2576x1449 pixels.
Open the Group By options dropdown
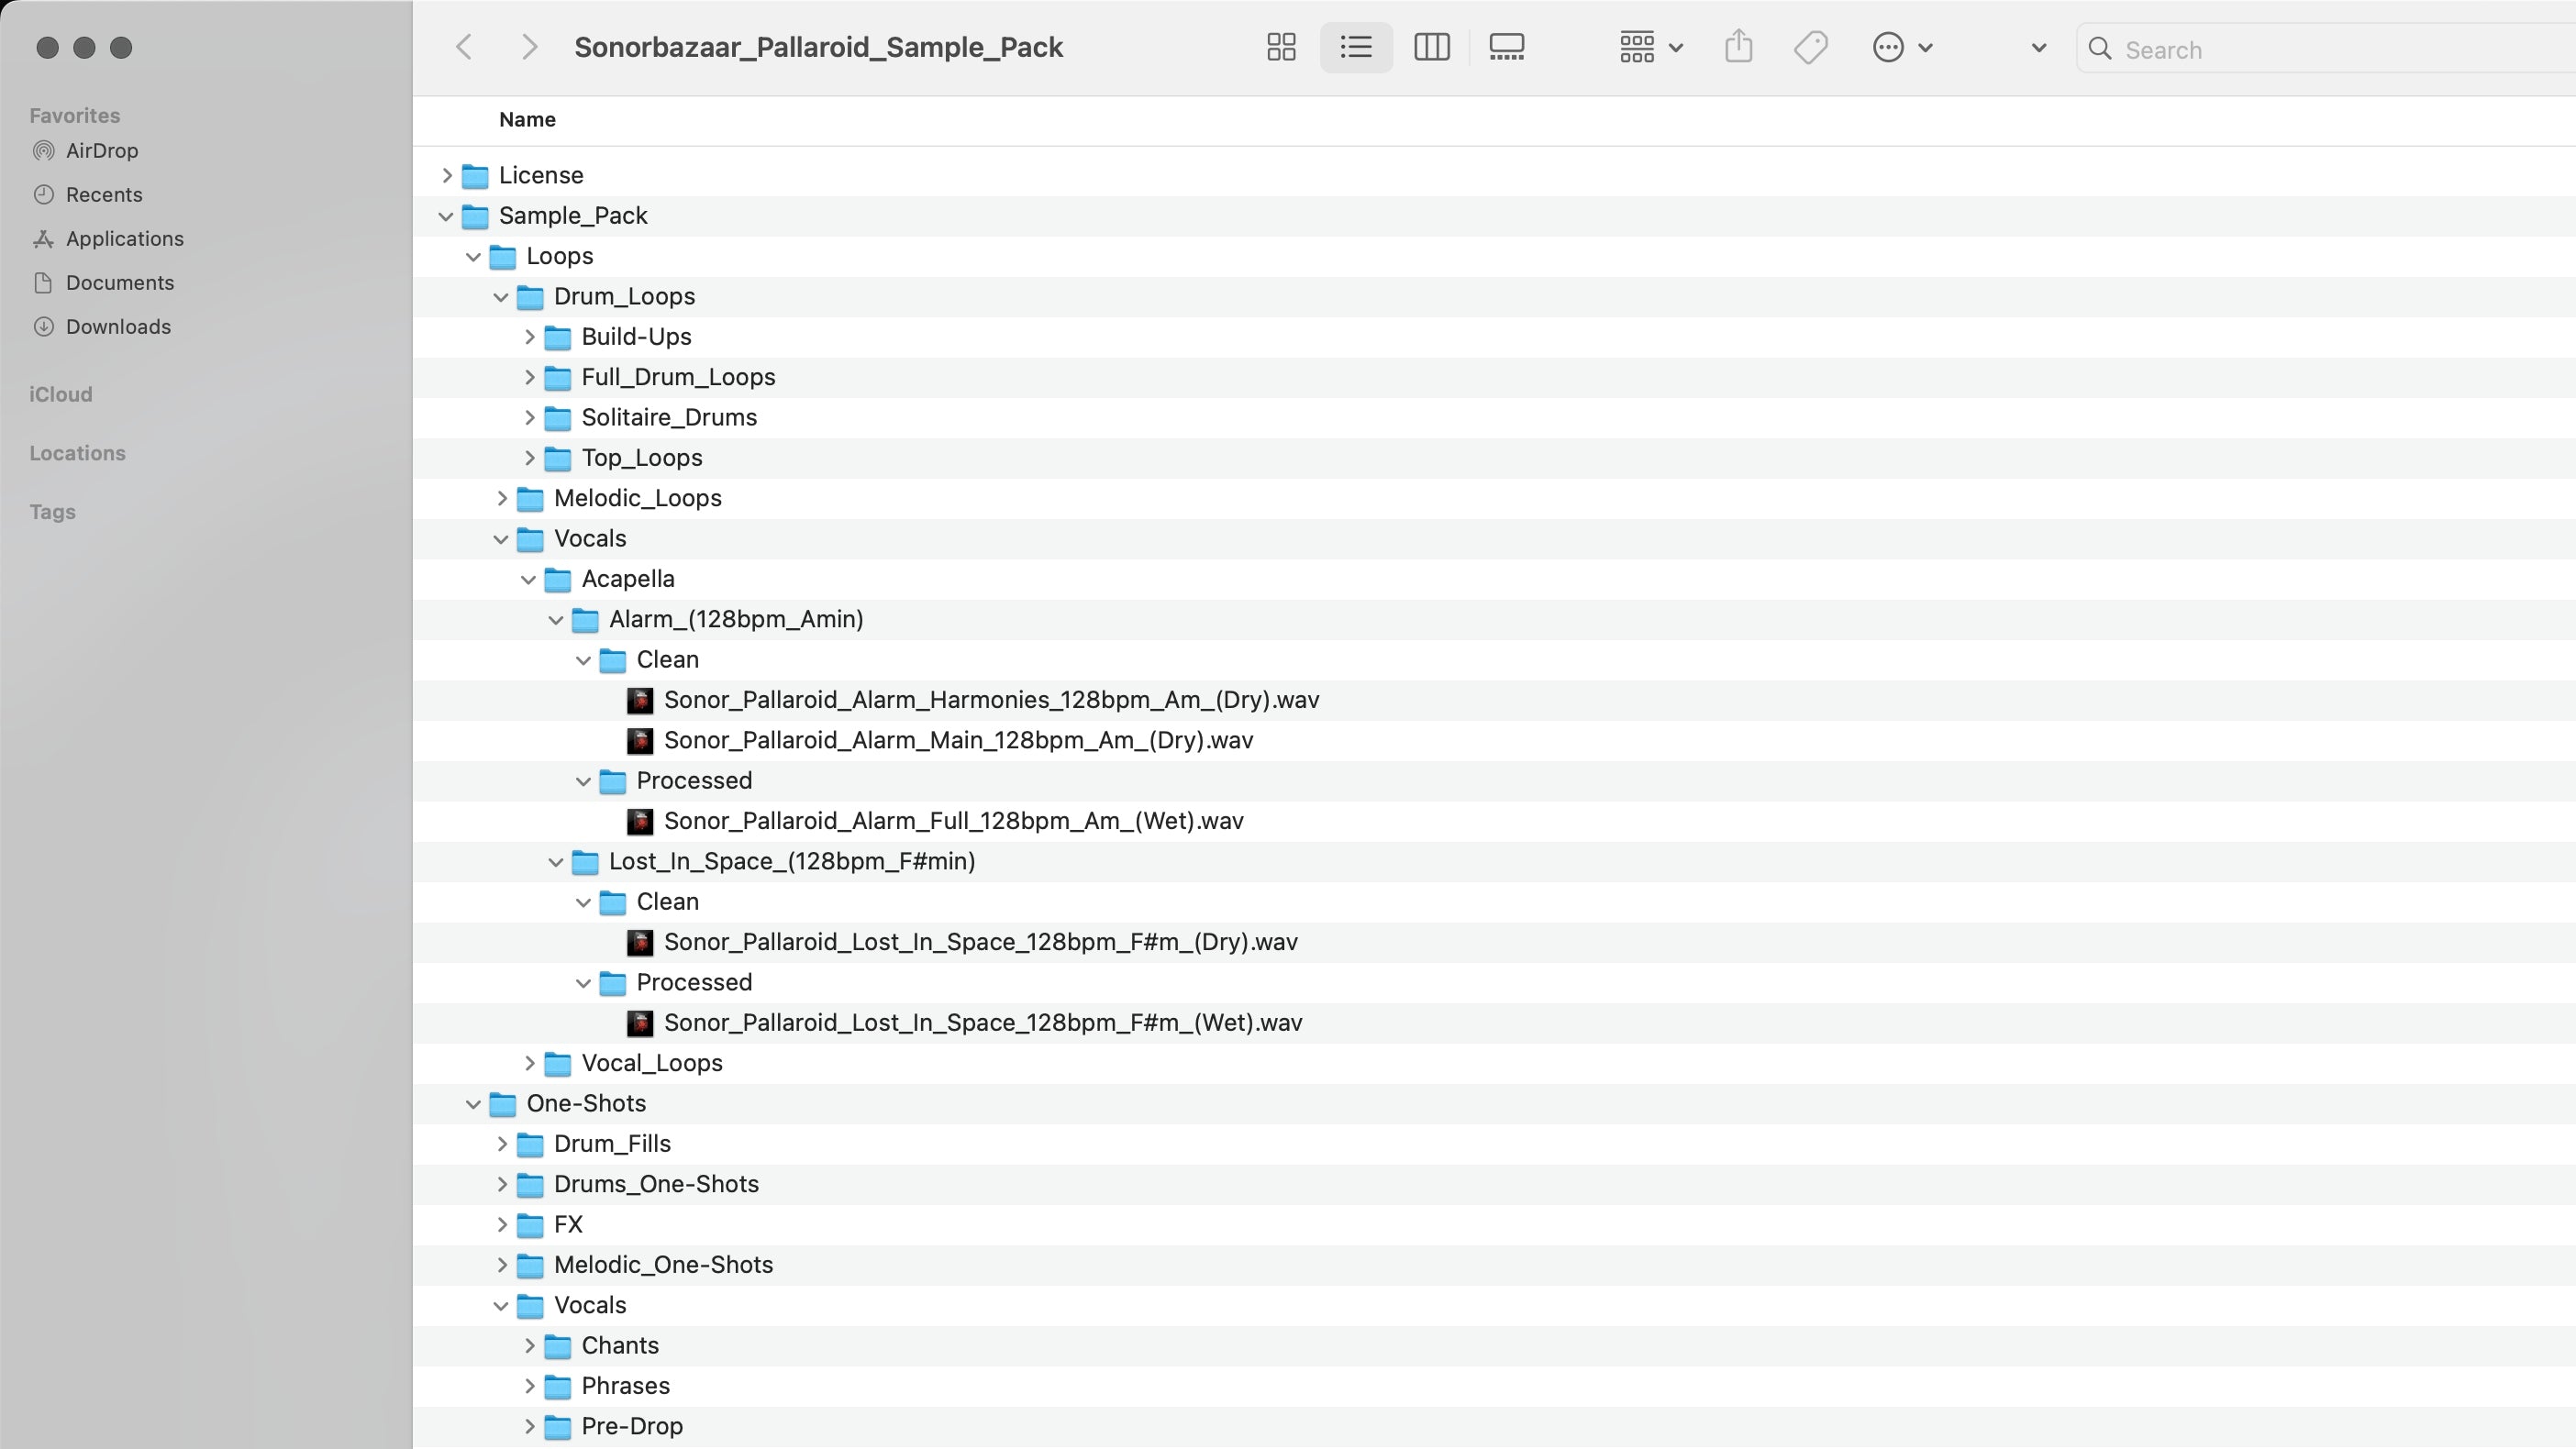(x=1651, y=47)
